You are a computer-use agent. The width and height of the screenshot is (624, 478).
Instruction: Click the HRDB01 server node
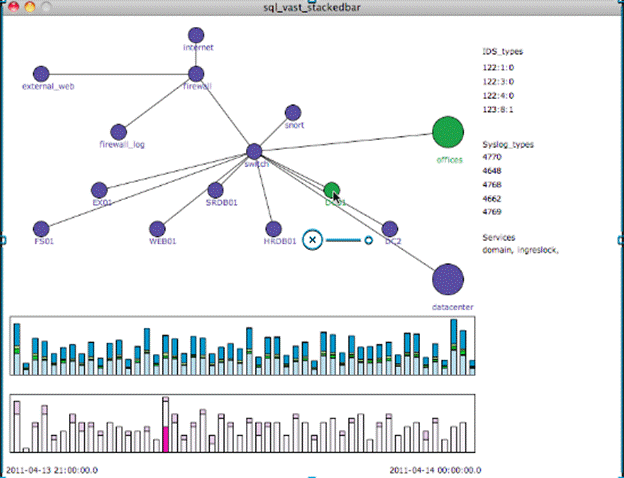point(274,229)
